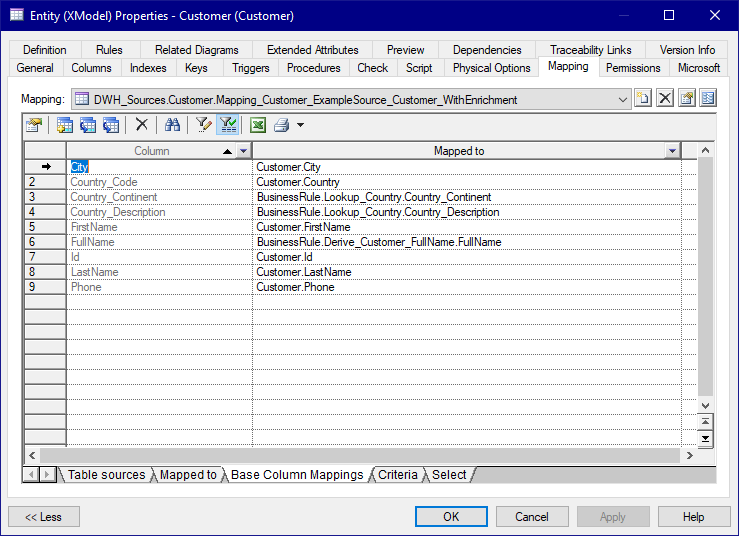Delete the current mapping with the X icon beside the dropdown
739x536 pixels.
(x=665, y=99)
